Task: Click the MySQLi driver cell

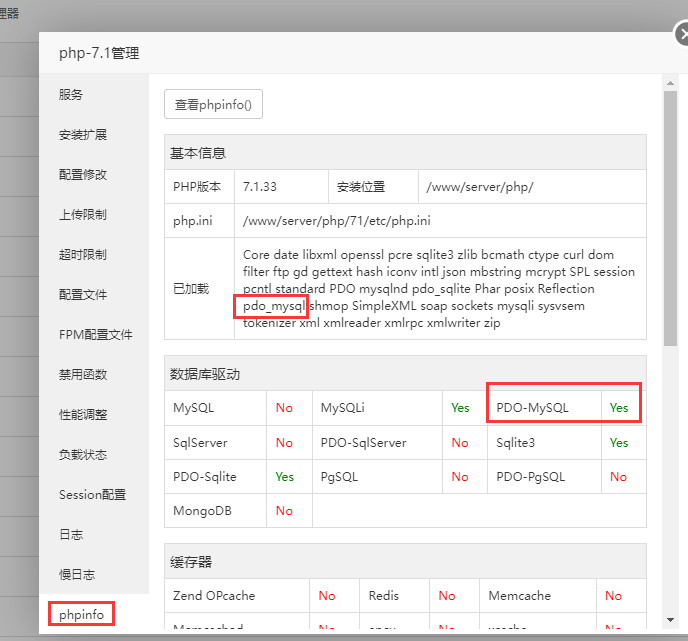Action: point(377,408)
